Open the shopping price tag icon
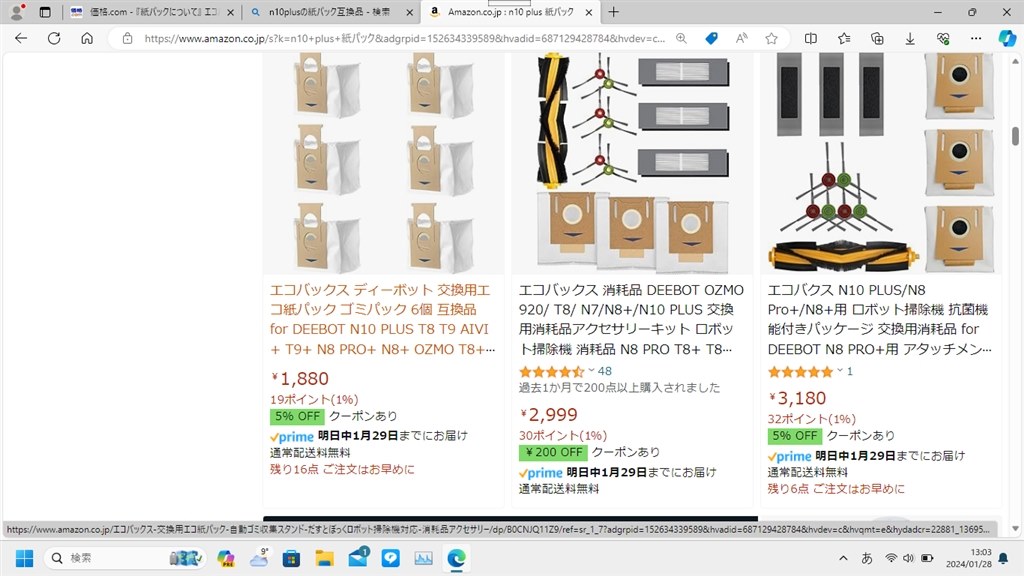The image size is (1024, 576). (711, 39)
